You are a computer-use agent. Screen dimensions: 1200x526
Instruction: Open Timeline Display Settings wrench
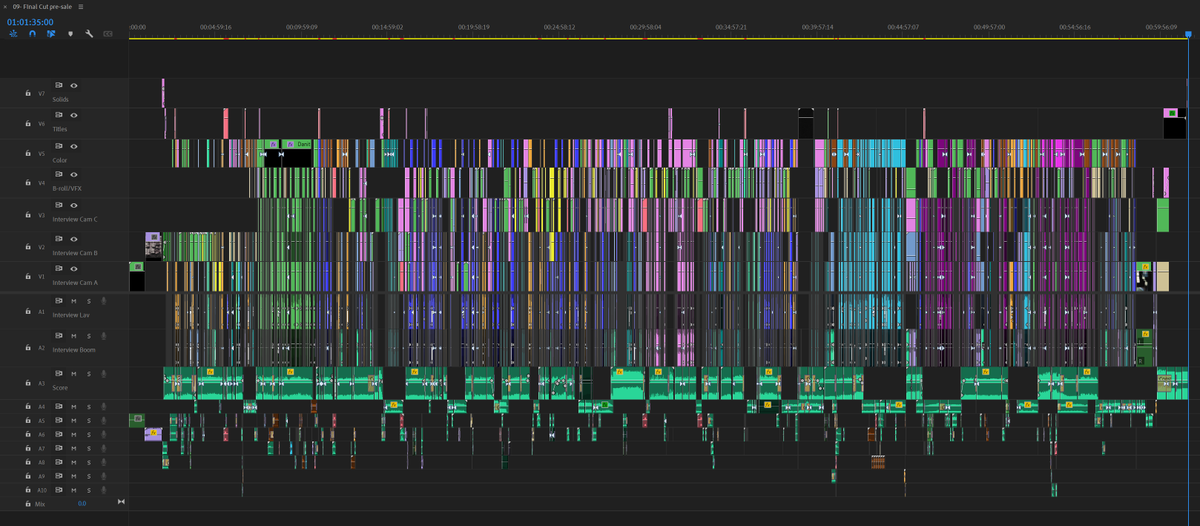89,34
